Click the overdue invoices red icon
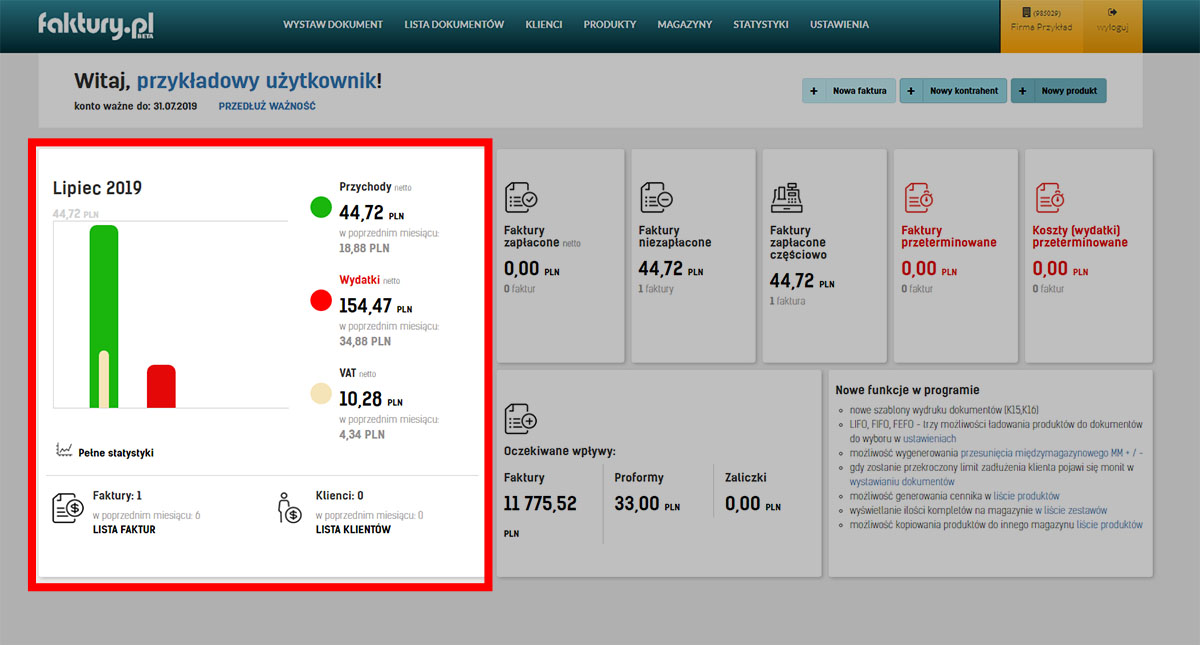 [917, 197]
